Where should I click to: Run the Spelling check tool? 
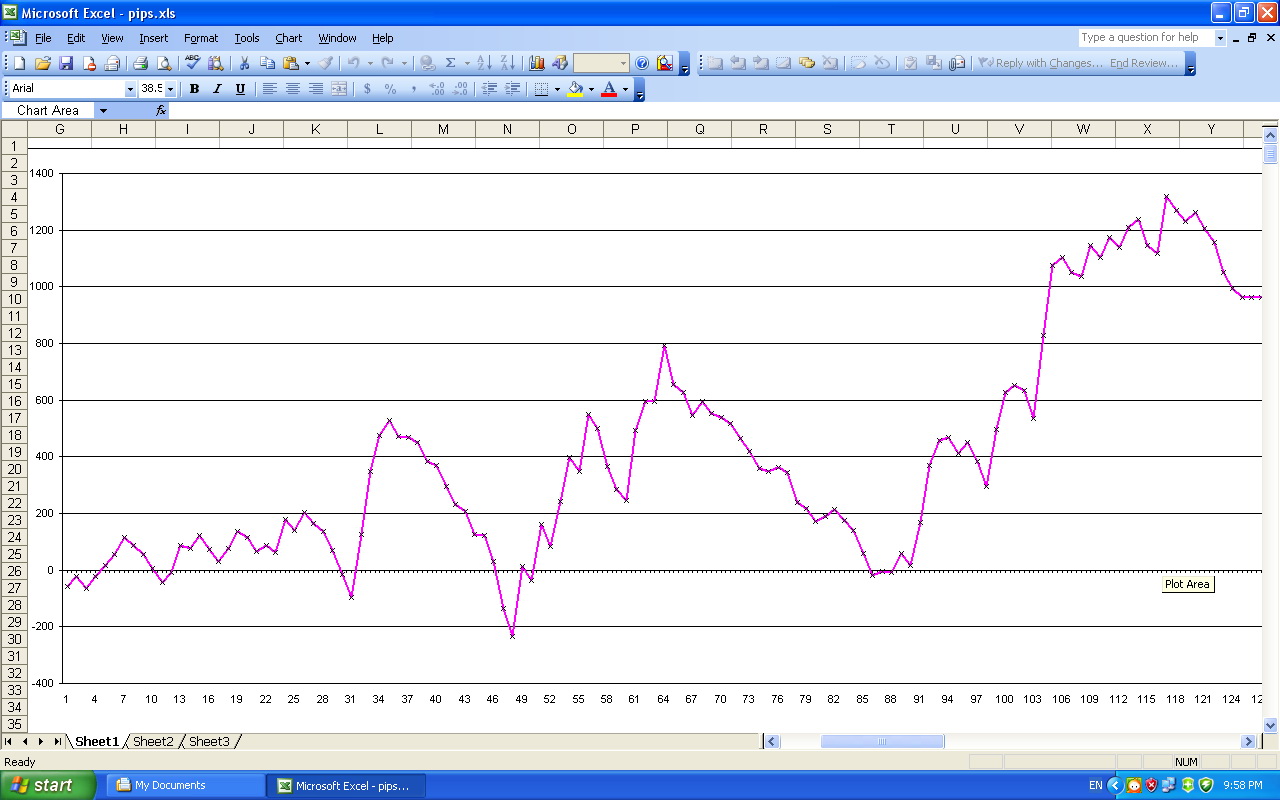pyautogui.click(x=192, y=63)
